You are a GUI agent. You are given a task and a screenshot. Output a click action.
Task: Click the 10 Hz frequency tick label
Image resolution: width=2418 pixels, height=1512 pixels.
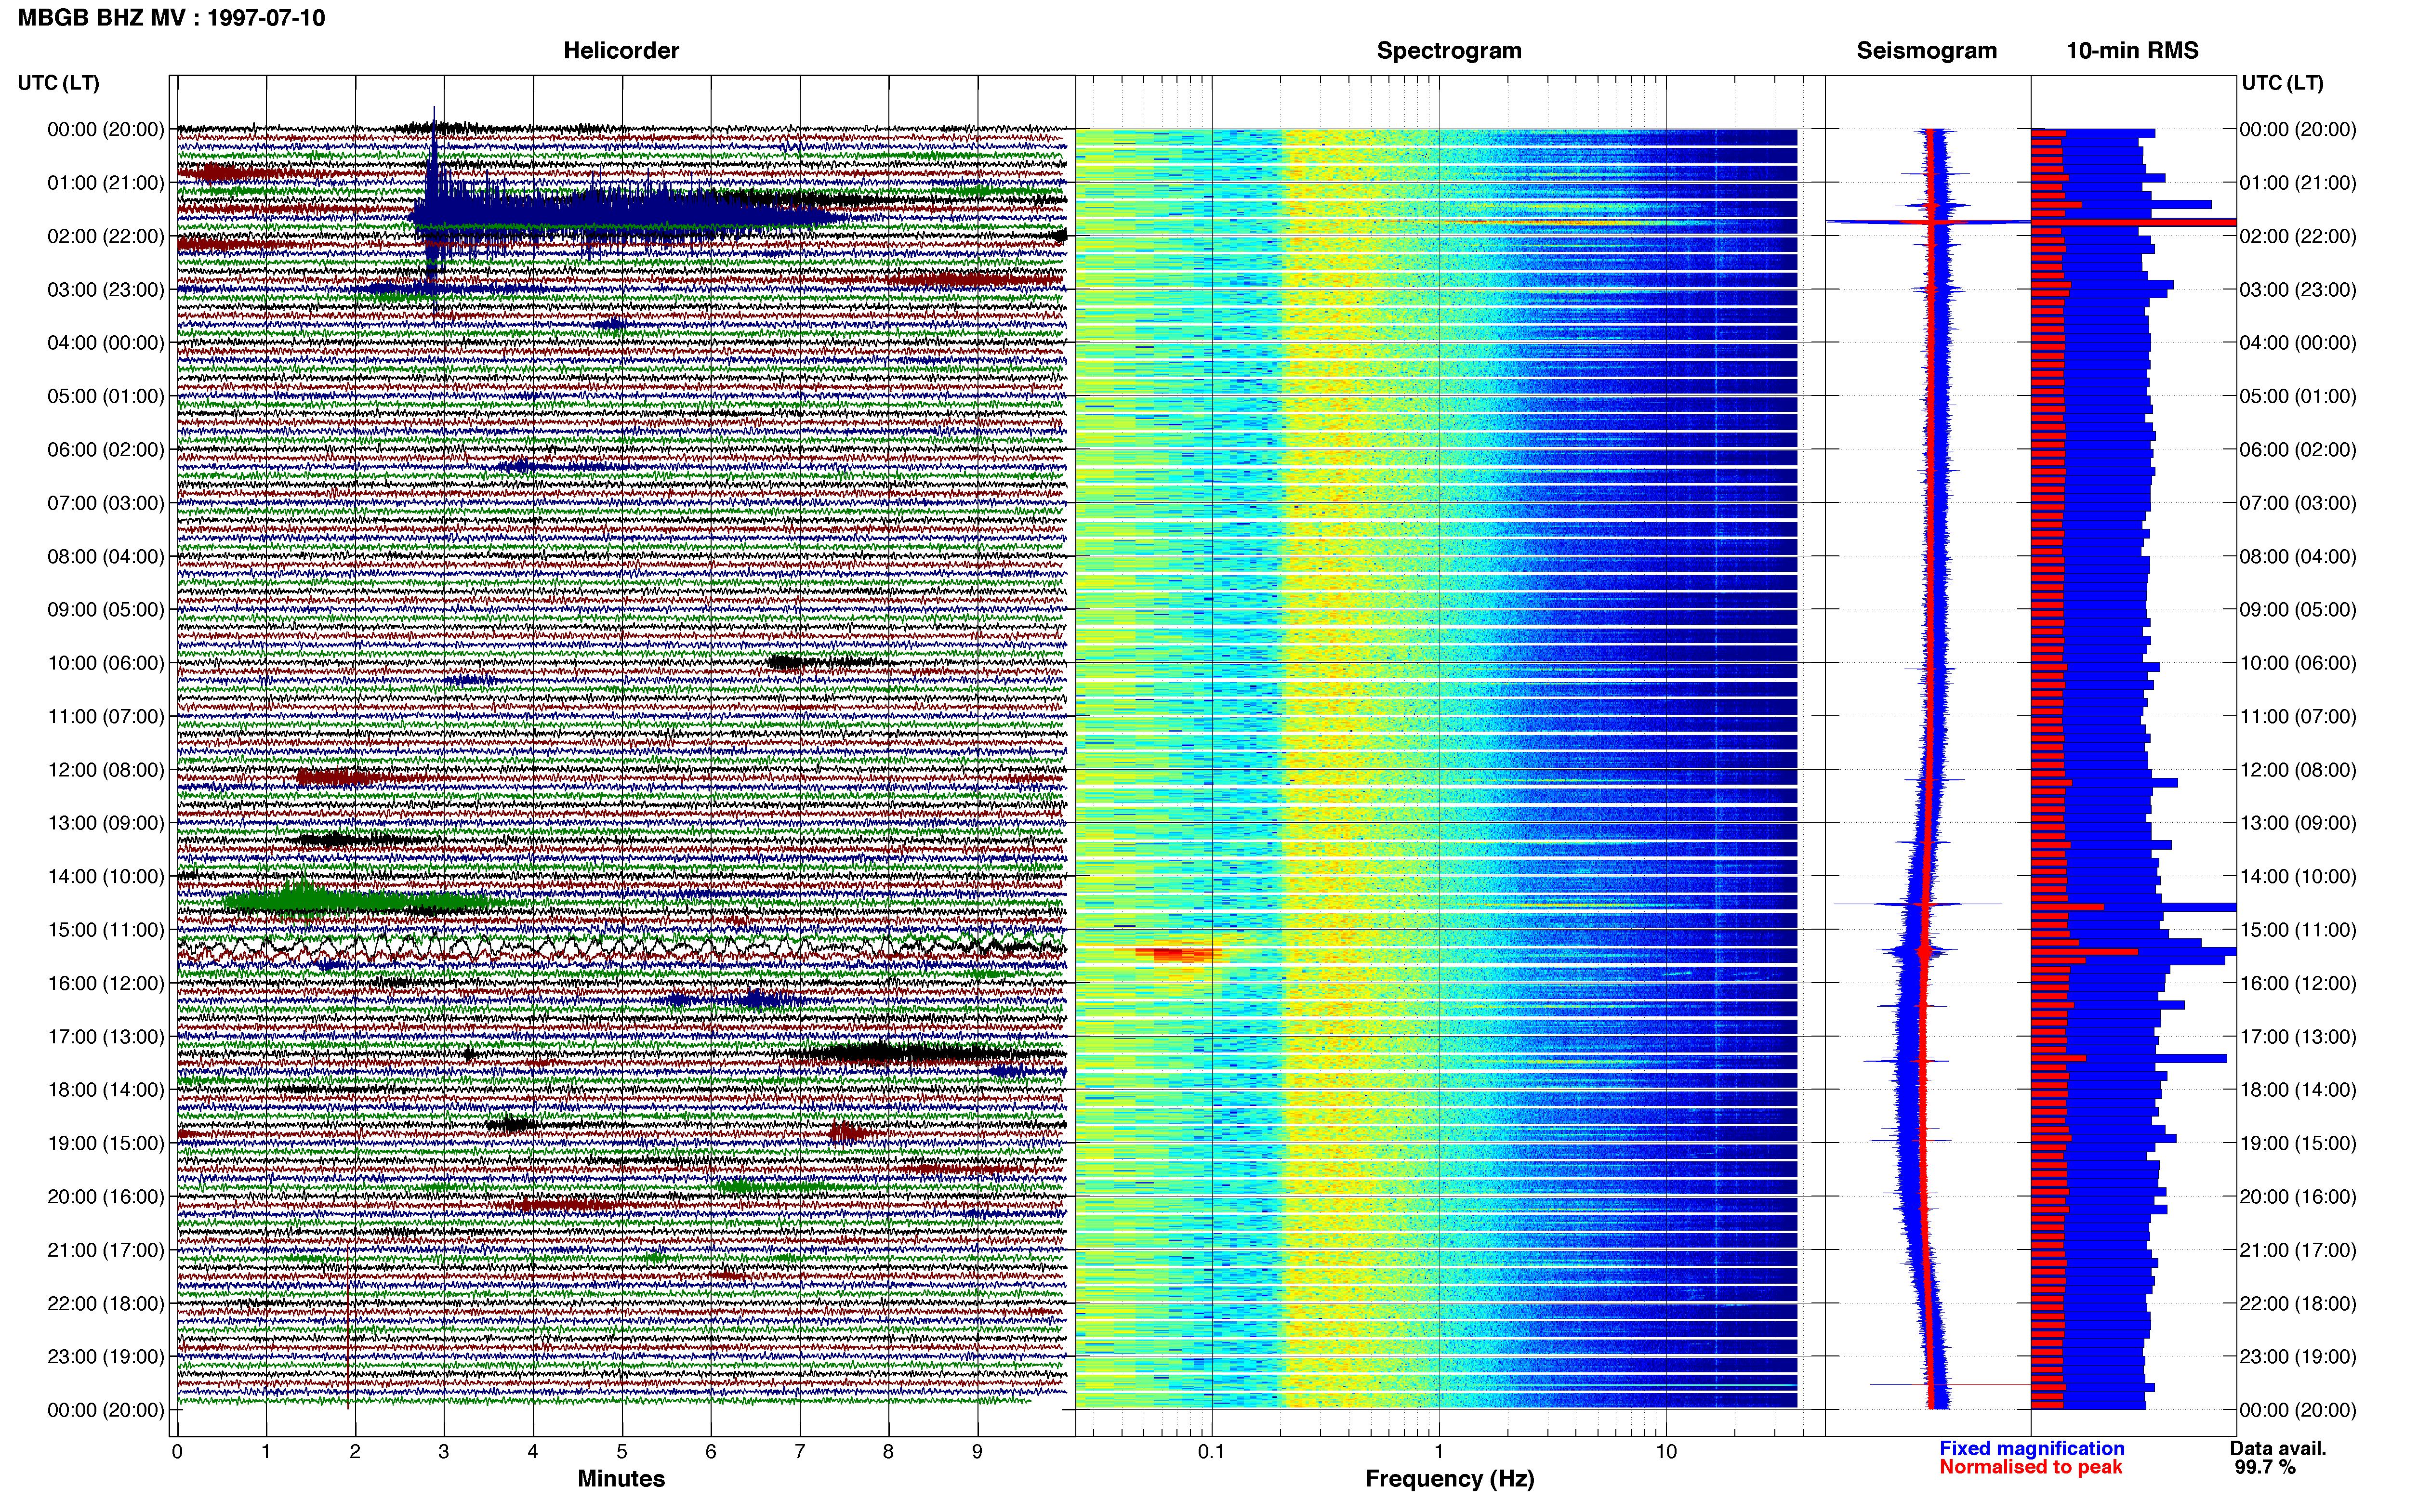(x=1666, y=1452)
